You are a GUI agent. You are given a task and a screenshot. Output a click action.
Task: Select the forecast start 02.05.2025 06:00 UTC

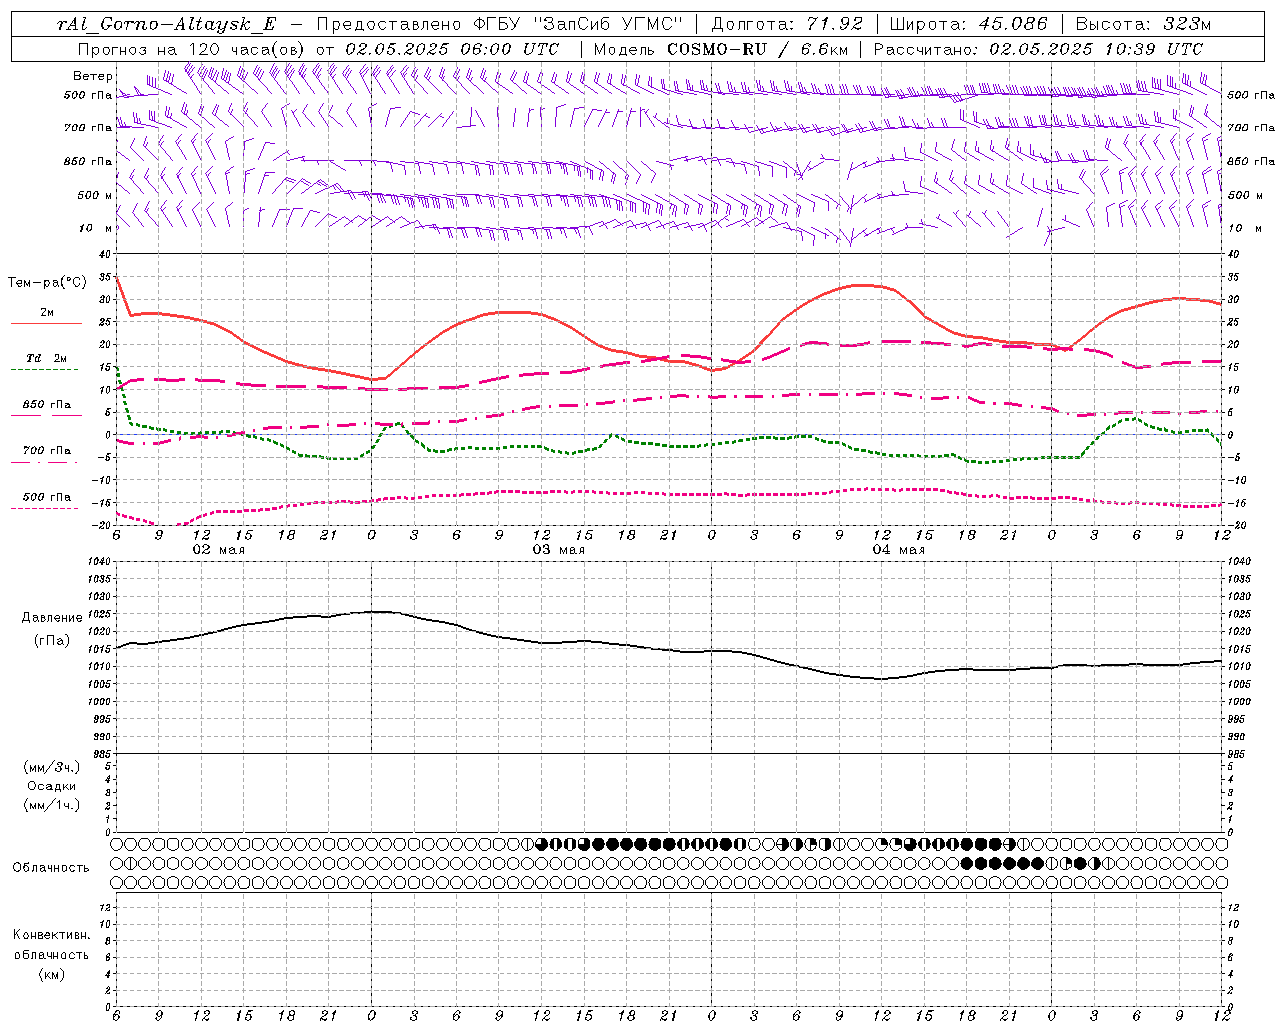coord(452,49)
